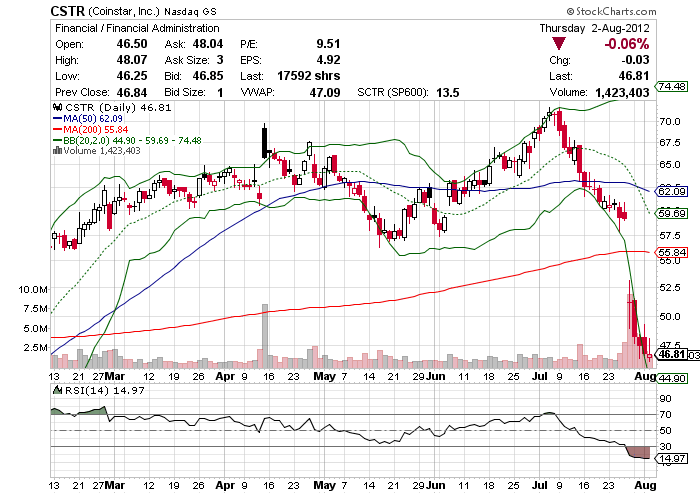Click the candlestick icon beside CSTR (Daily)
Viewport: 700px width, 494px height.
coord(57,107)
